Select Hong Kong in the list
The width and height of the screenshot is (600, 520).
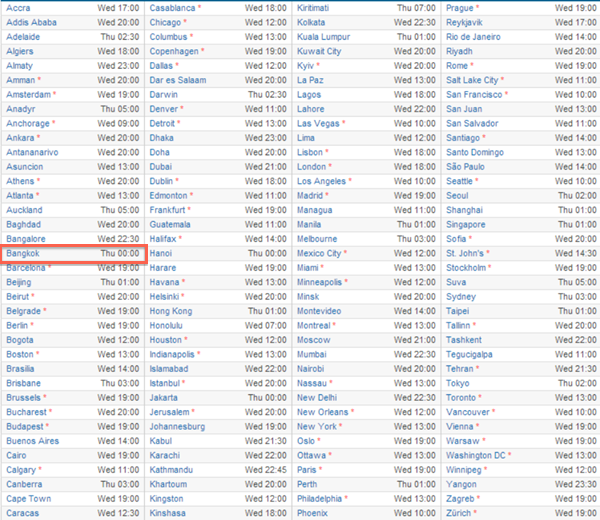[x=172, y=311]
